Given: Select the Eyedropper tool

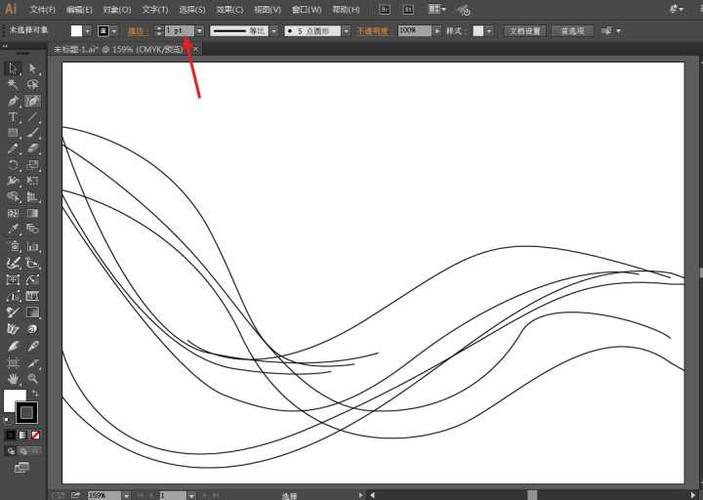Looking at the screenshot, I should (x=13, y=229).
